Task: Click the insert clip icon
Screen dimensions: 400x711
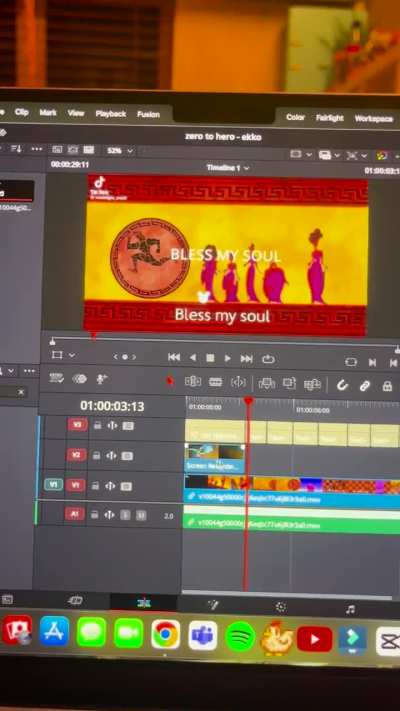Action: coord(267,384)
